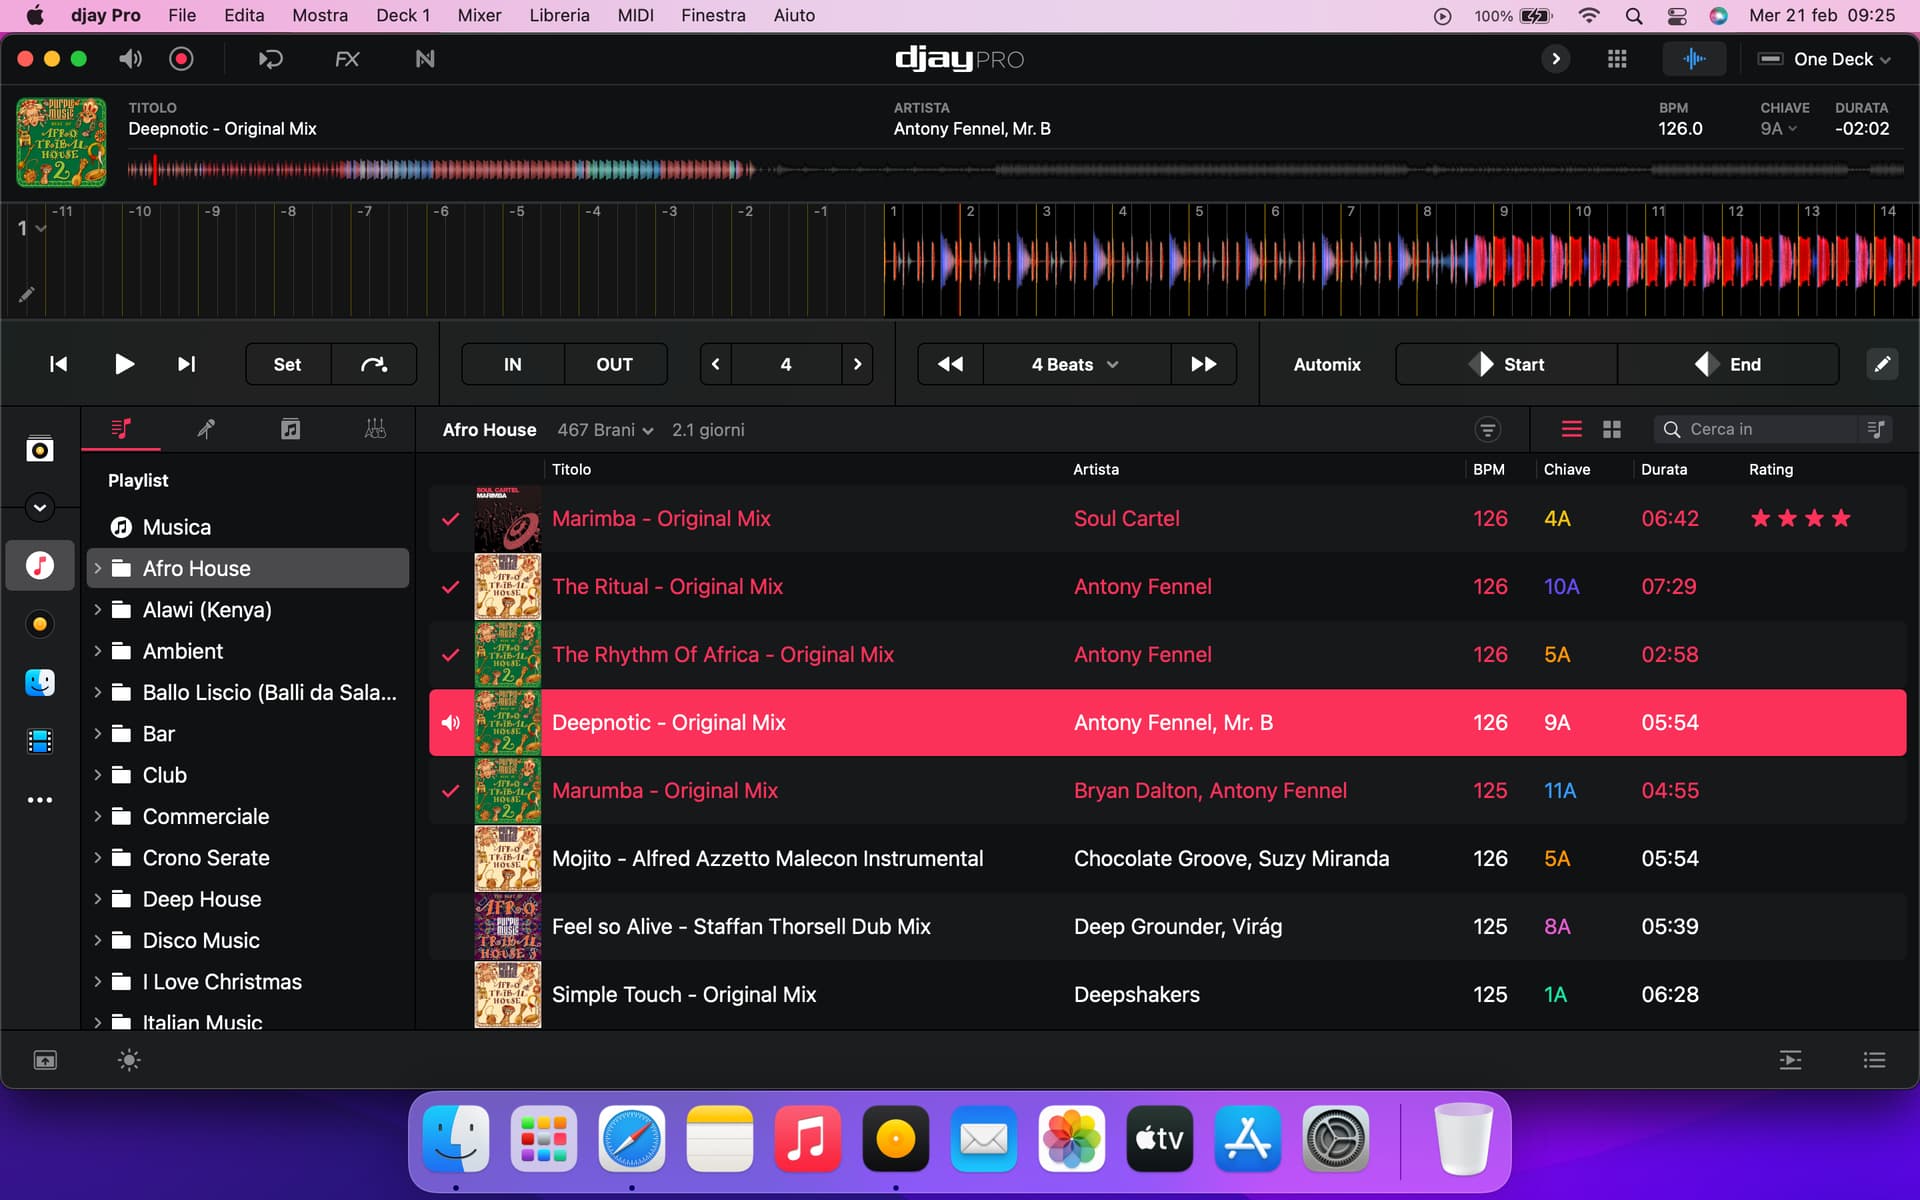This screenshot has width=1920, height=1200.
Task: Open the Automix queue panel icon
Action: click(1790, 1060)
